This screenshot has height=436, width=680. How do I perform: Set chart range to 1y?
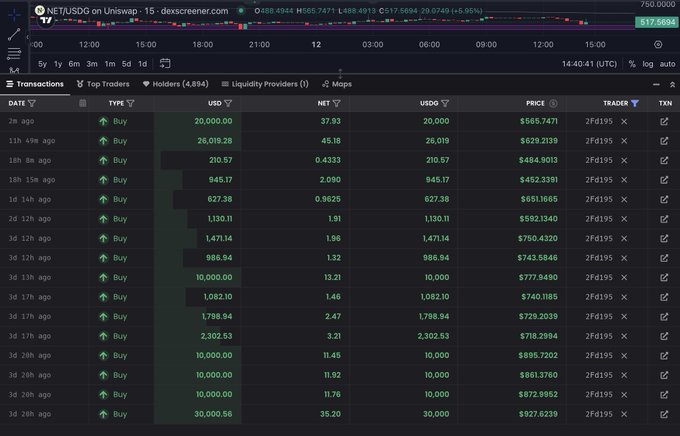pyautogui.click(x=58, y=64)
